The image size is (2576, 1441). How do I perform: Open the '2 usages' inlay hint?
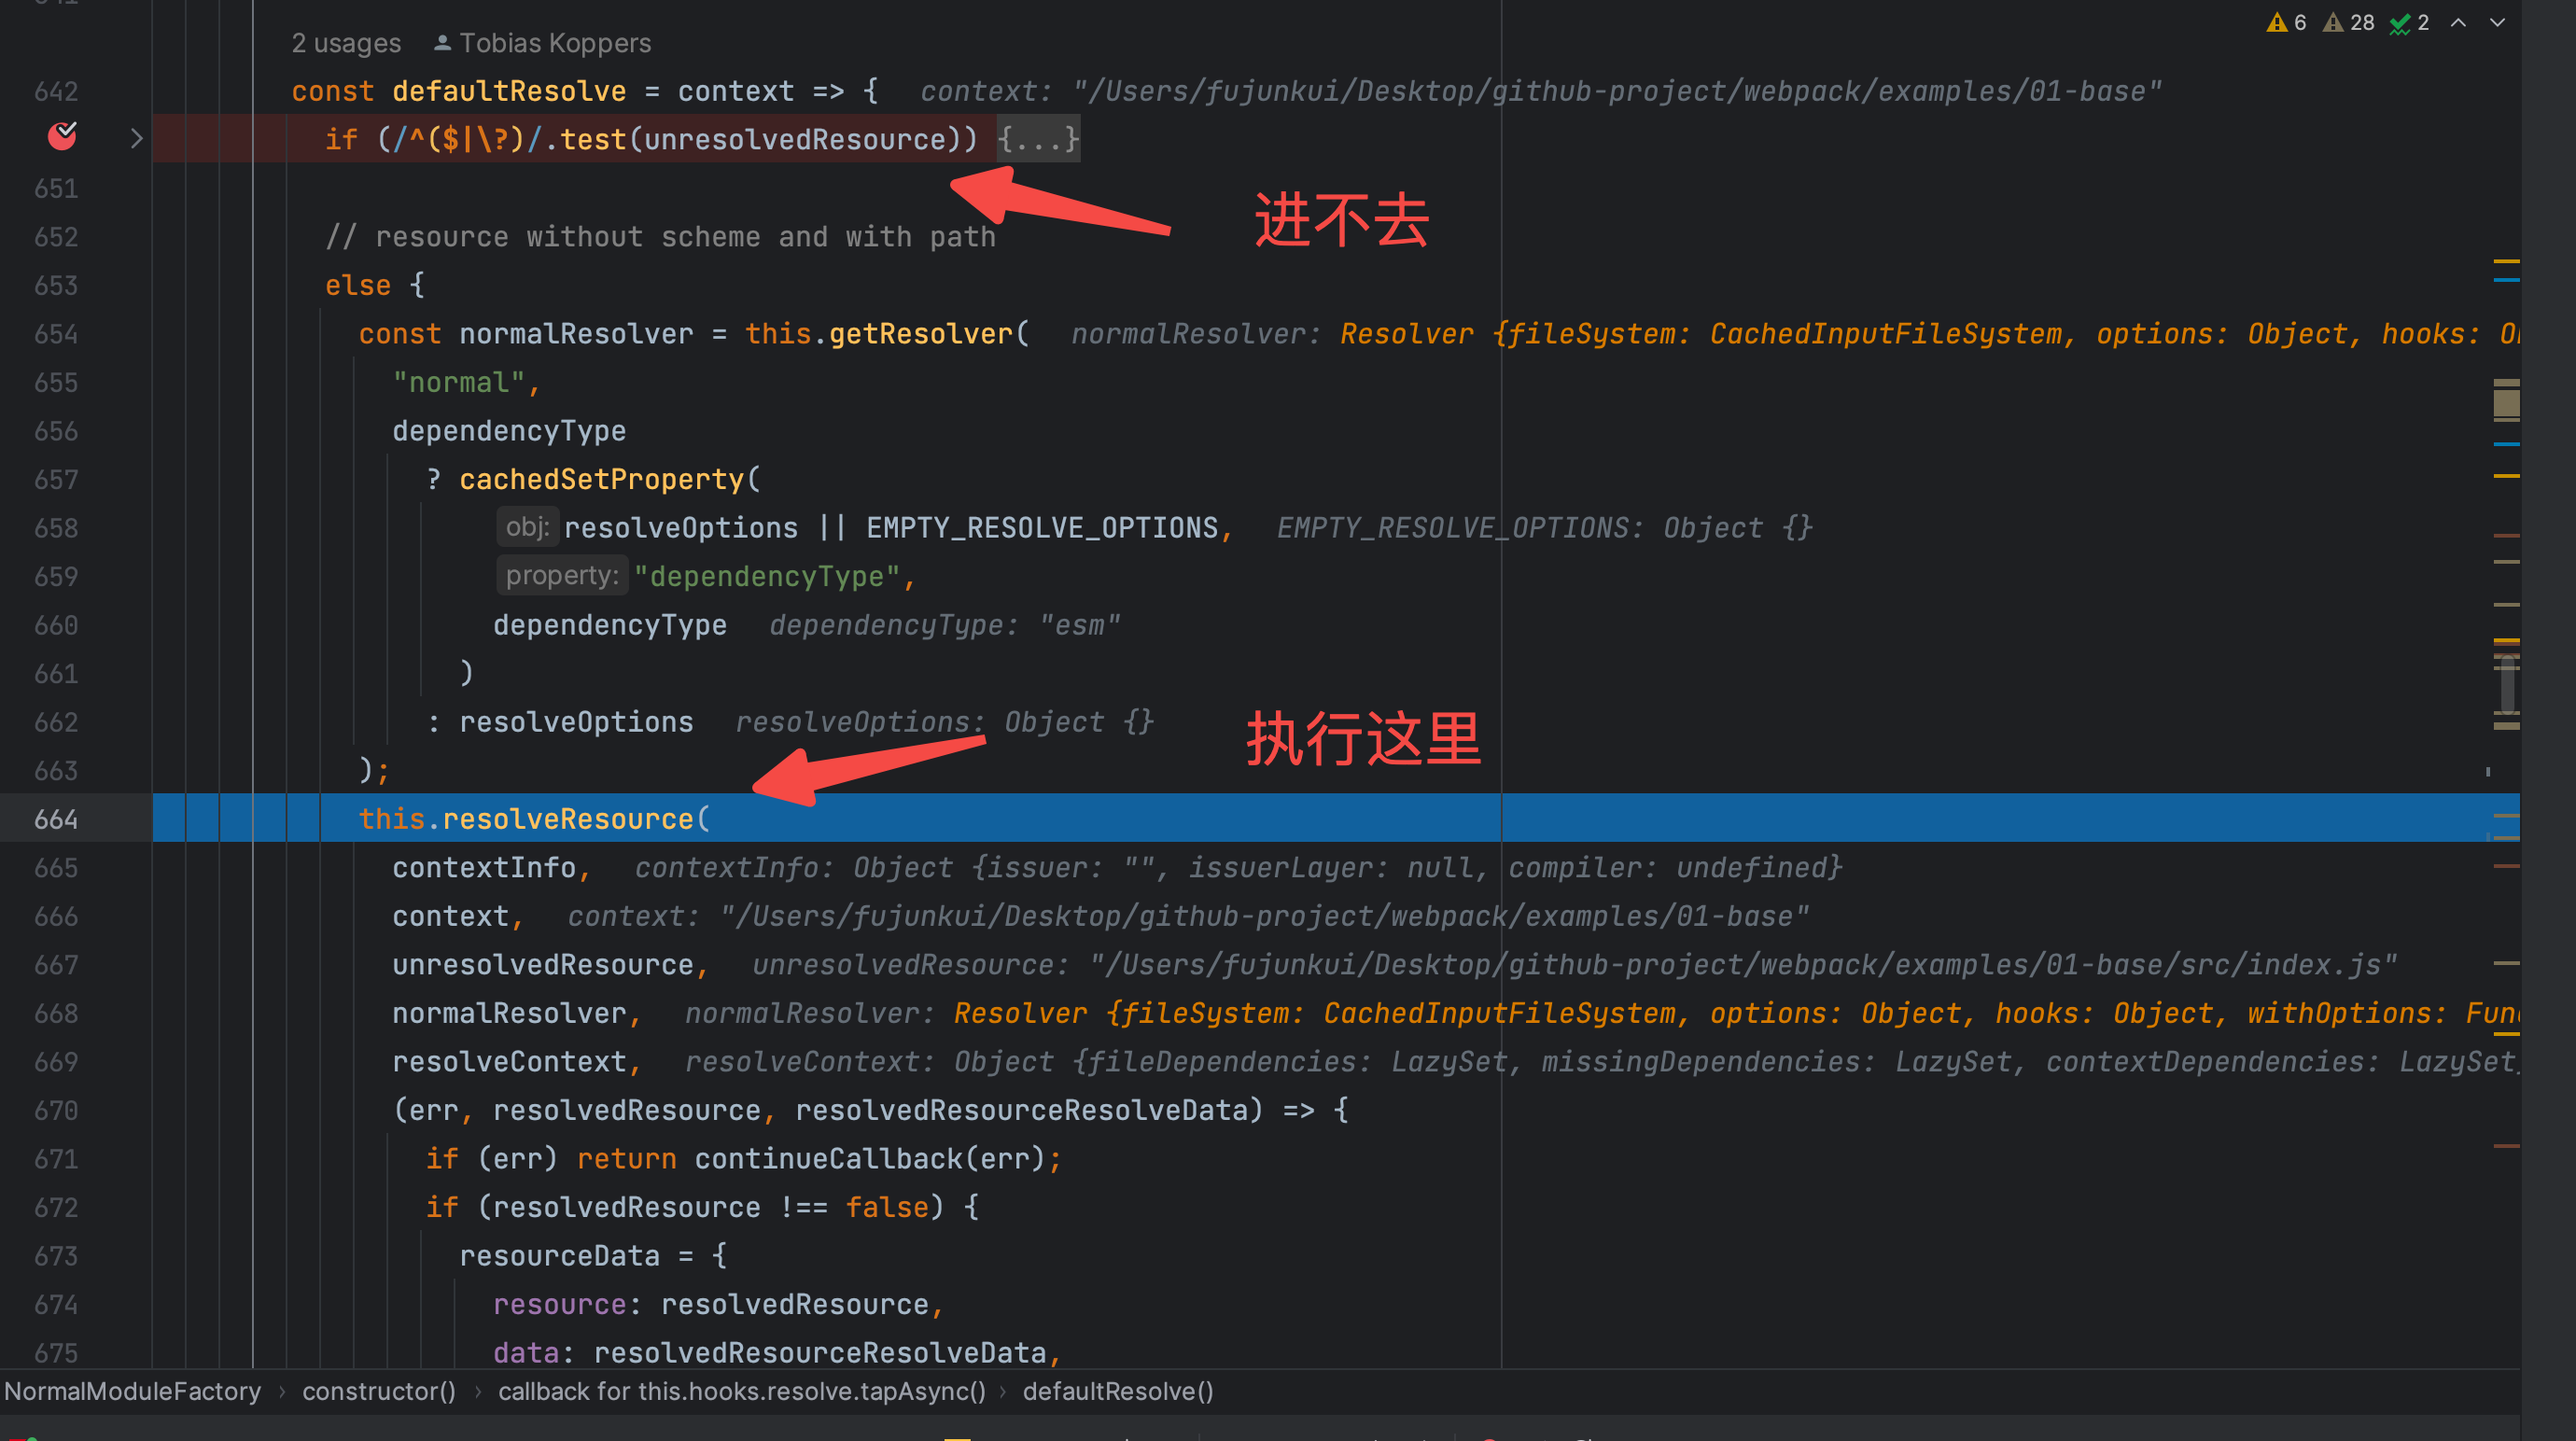point(345,43)
